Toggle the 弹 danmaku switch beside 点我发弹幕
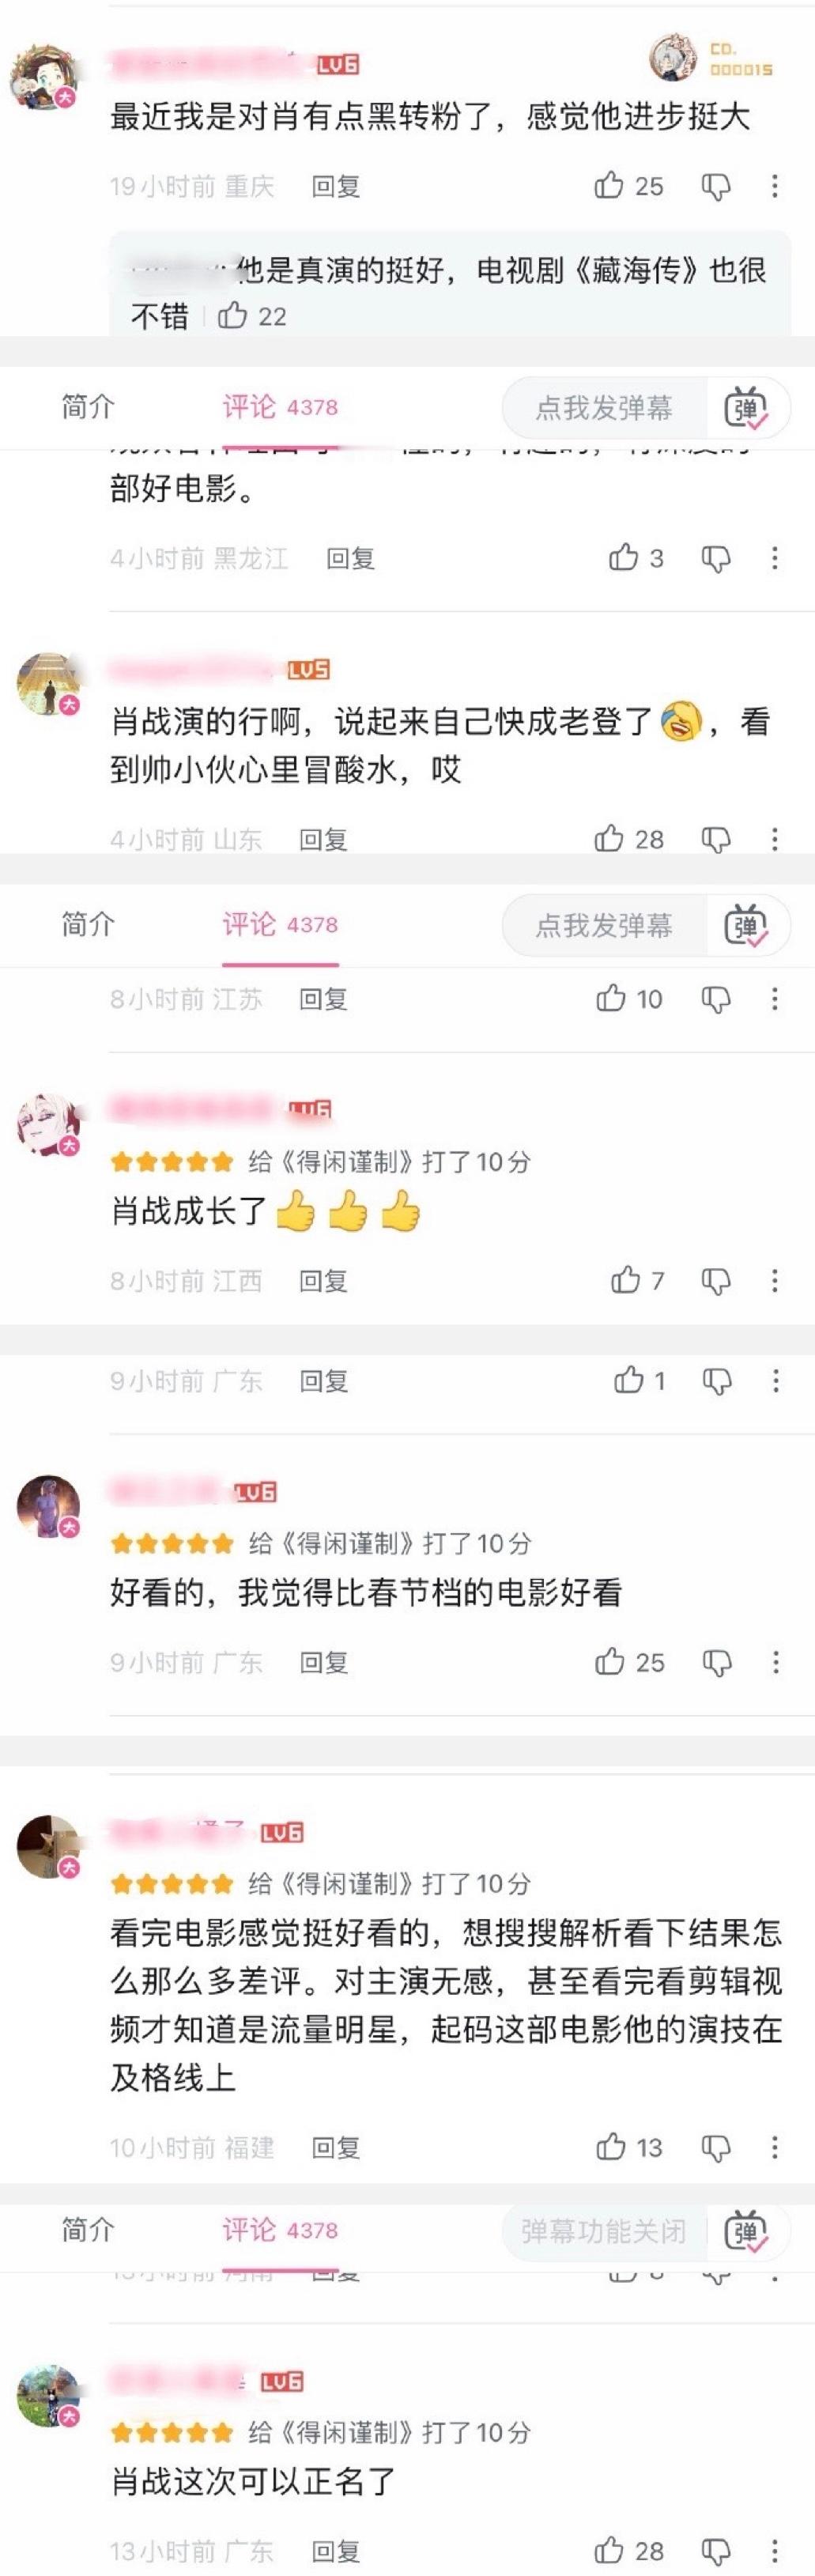 (x=746, y=408)
